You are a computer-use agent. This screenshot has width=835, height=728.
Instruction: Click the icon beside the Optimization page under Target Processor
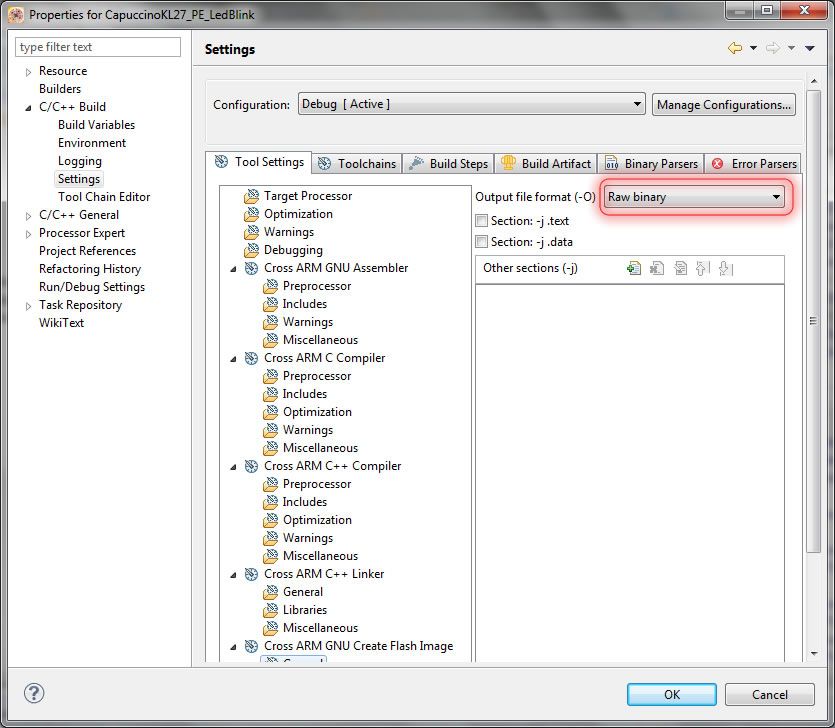(251, 214)
